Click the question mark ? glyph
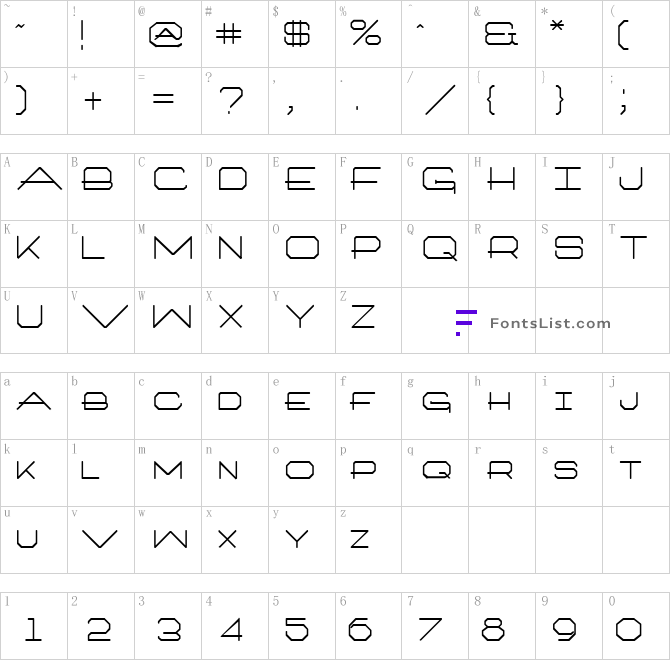 231,100
